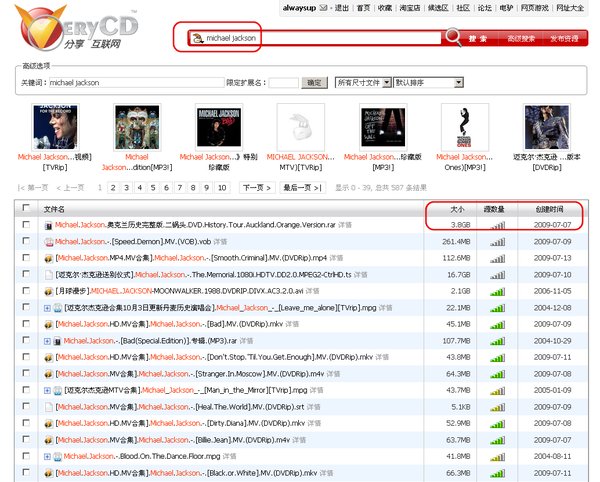Image resolution: width=600 pixels, height=482 pixels.
Task: Open 论坛 in top navigation
Action: tap(484, 8)
